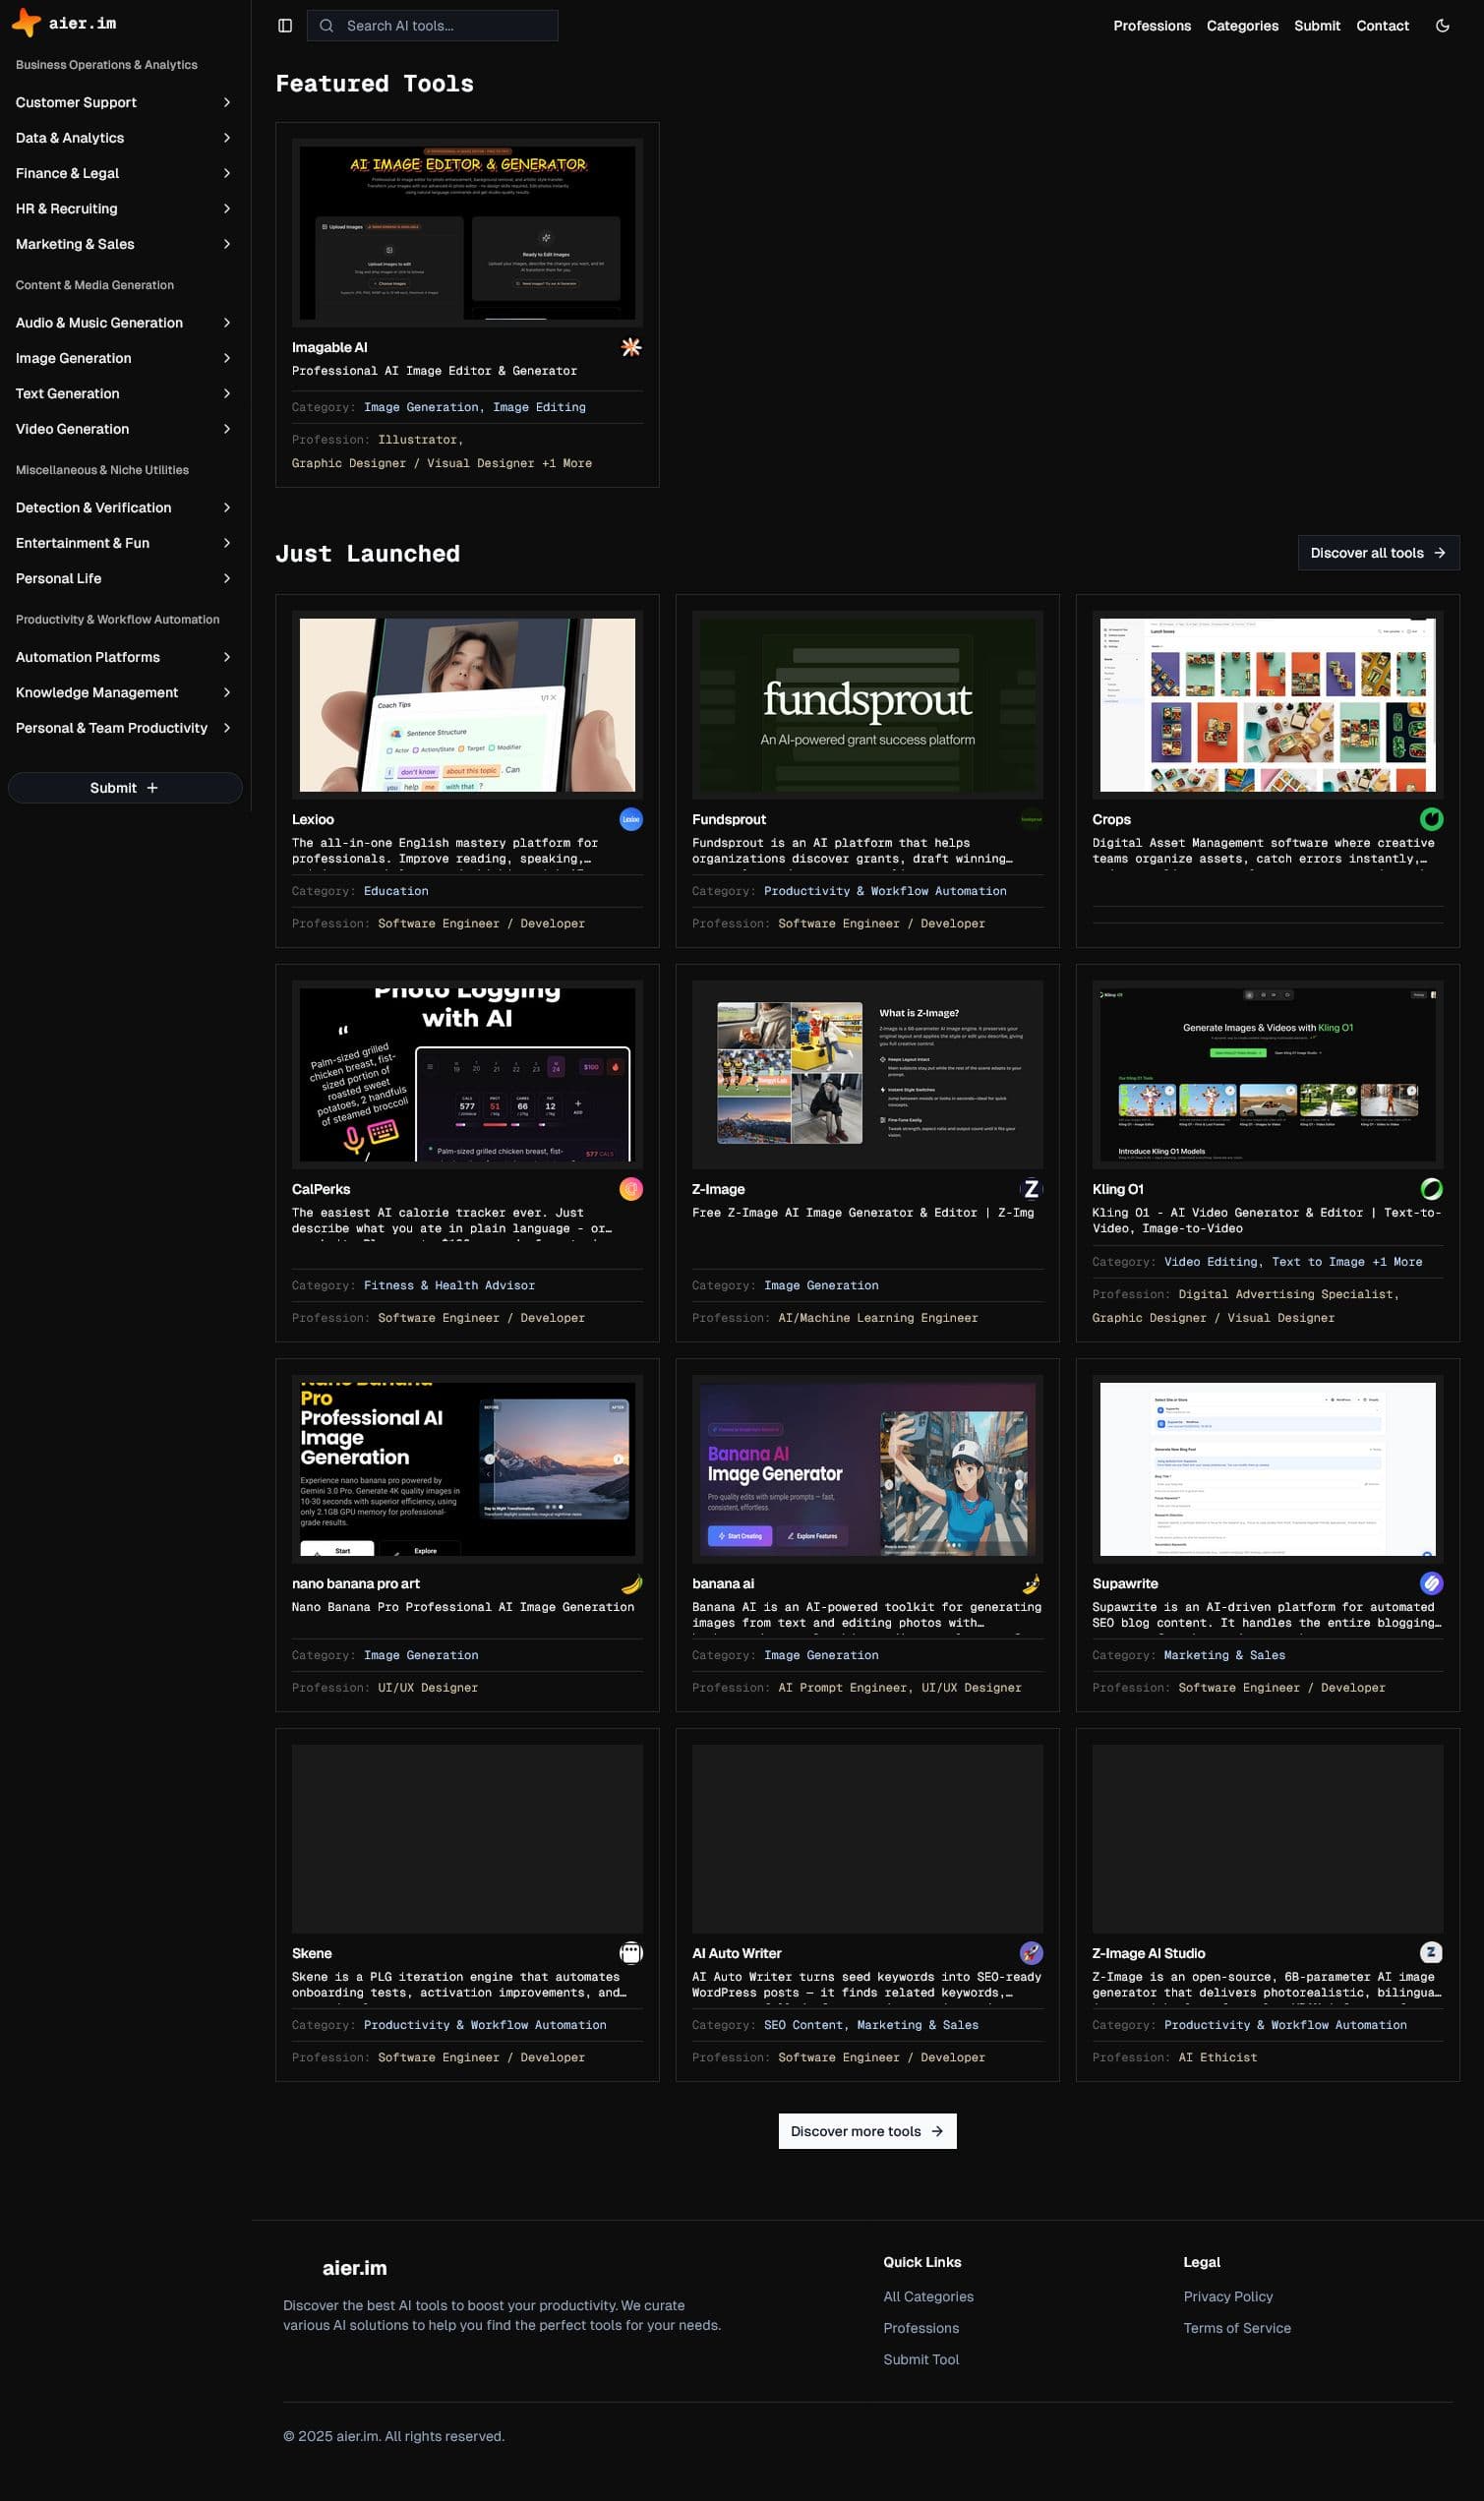This screenshot has height=2501, width=1484.
Task: Click the arrow in Discover all tools
Action: 1439,553
